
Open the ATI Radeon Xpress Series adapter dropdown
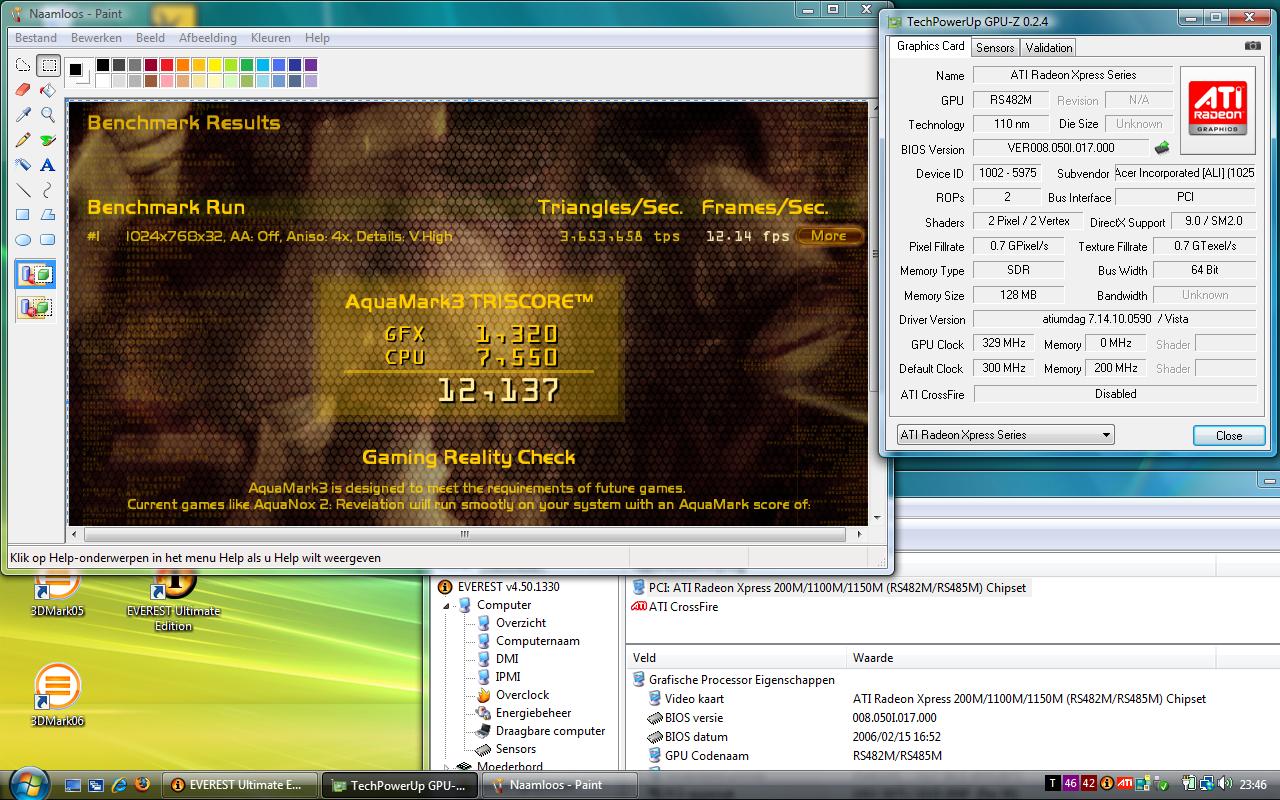point(1004,435)
